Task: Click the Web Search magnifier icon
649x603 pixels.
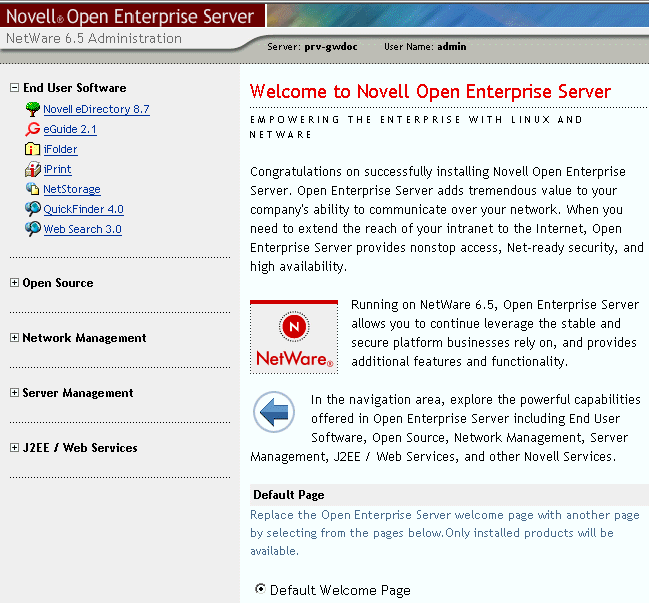Action: tap(33, 229)
